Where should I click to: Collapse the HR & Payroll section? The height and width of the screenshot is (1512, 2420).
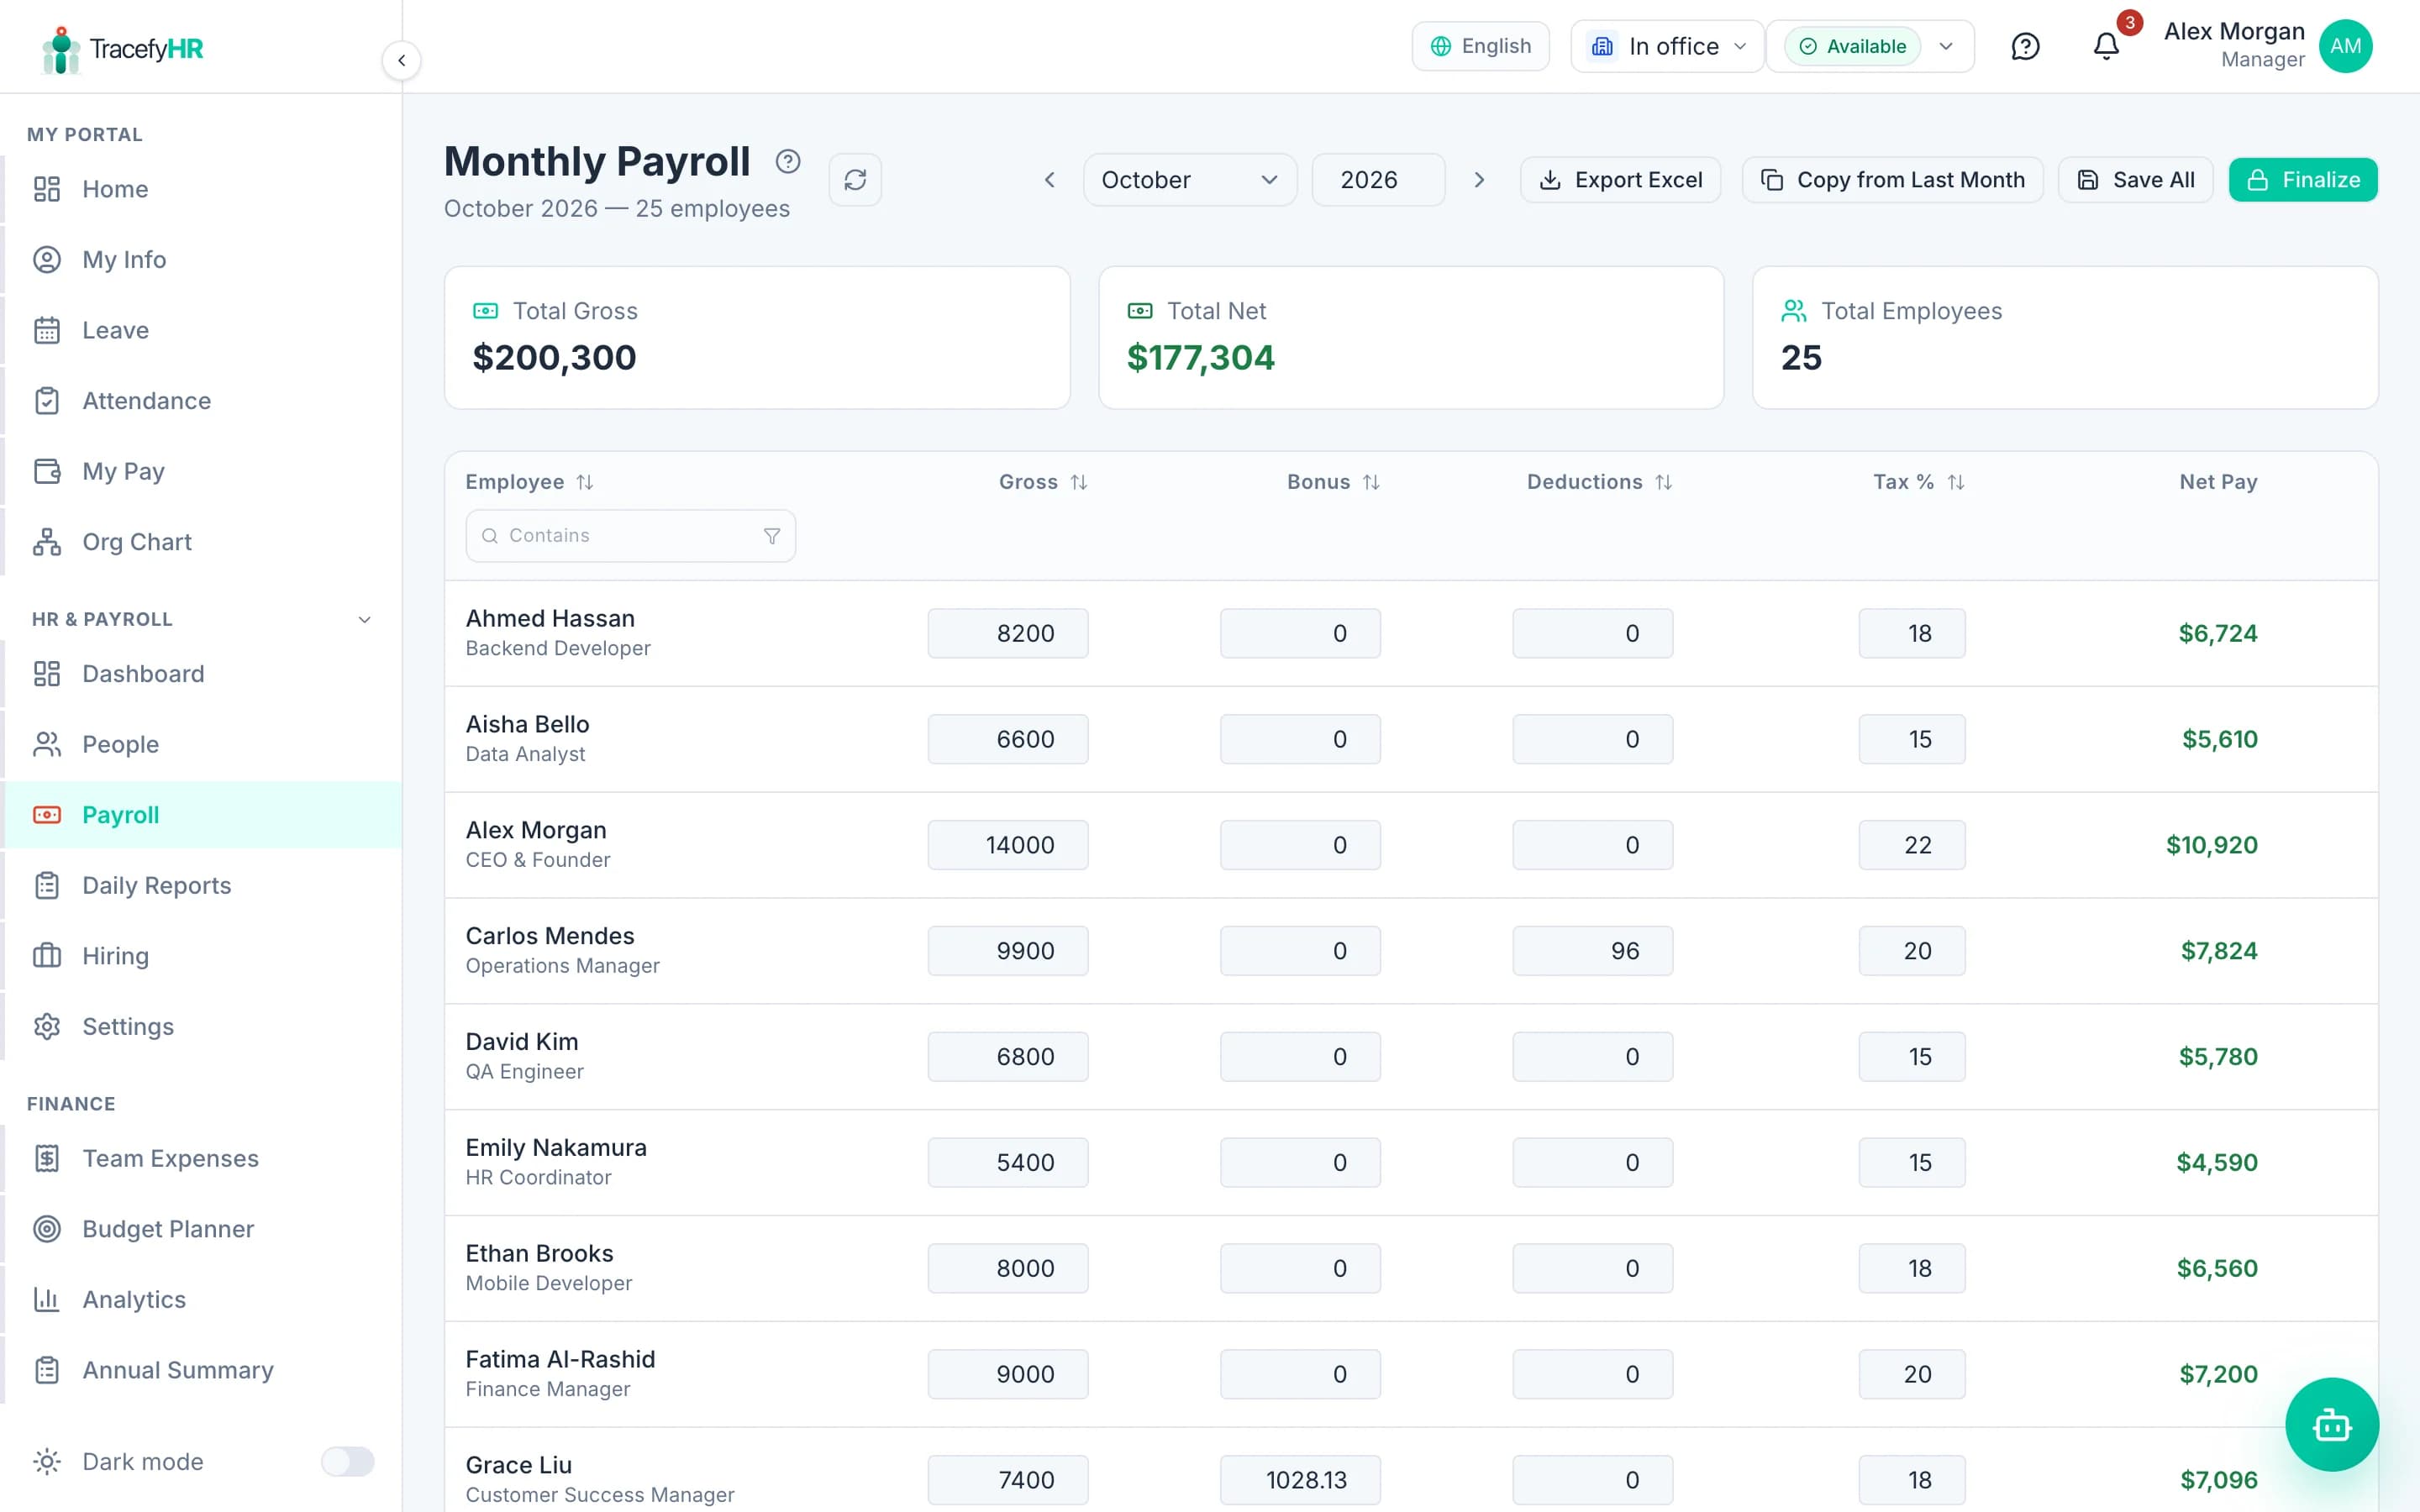[x=365, y=620]
